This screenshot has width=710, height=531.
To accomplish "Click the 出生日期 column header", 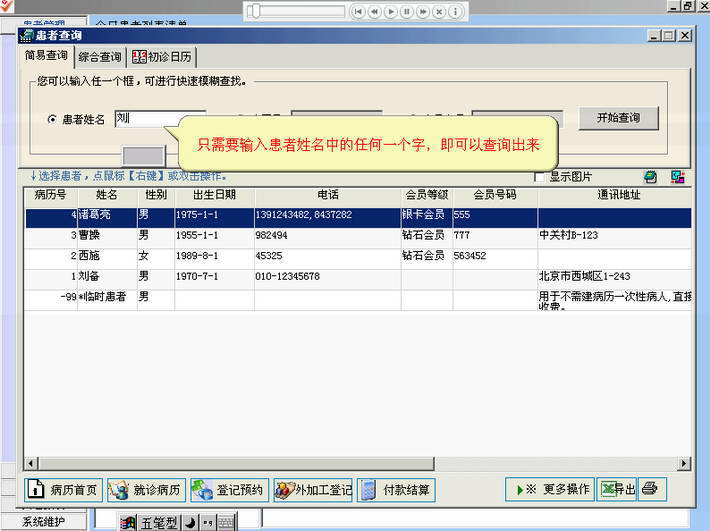I will point(214,195).
